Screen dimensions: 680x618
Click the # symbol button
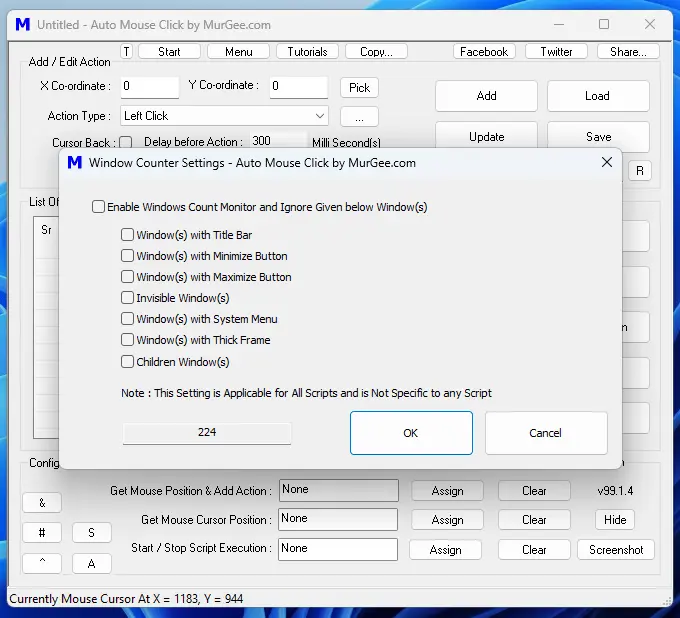42,533
